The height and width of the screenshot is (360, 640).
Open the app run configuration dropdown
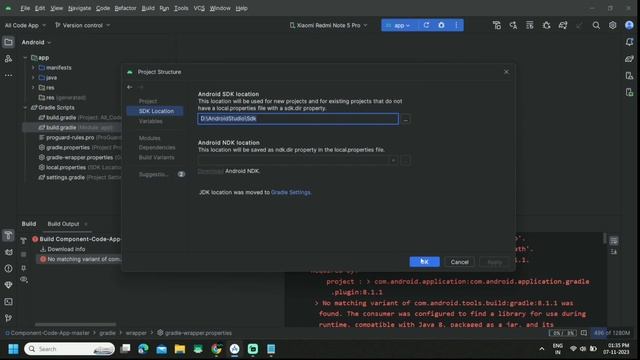[399, 25]
